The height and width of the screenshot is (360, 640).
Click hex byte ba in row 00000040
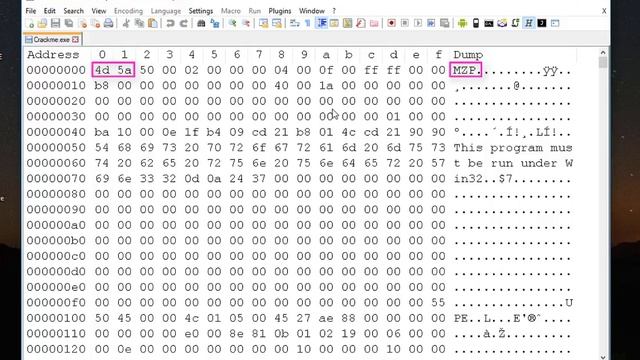pyautogui.click(x=102, y=132)
